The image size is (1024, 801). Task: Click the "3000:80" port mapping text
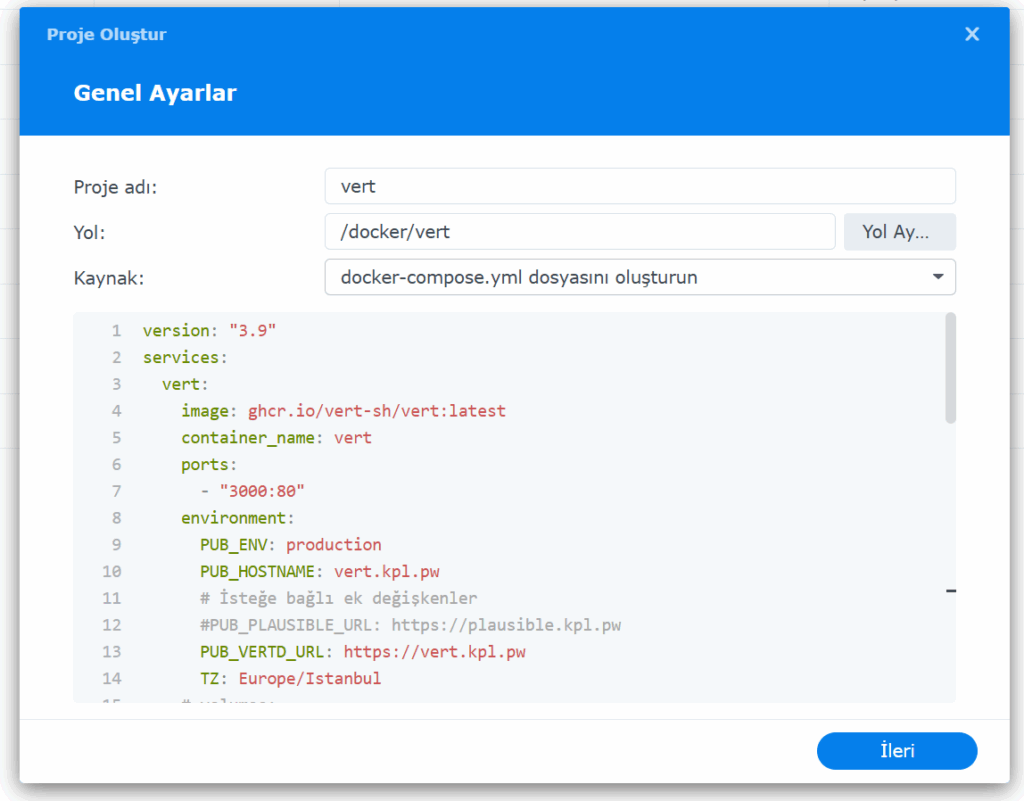pyautogui.click(x=261, y=491)
